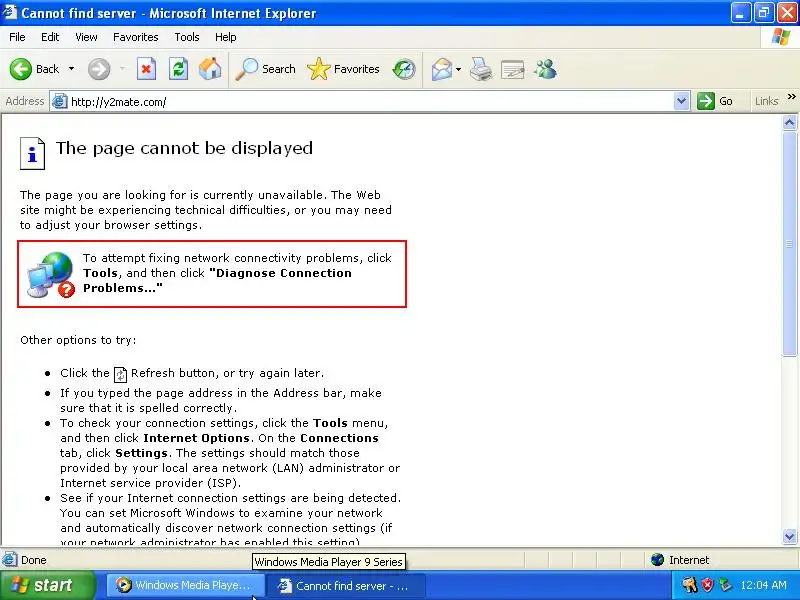Open the Search pane button
The image size is (800, 600).
pos(265,69)
